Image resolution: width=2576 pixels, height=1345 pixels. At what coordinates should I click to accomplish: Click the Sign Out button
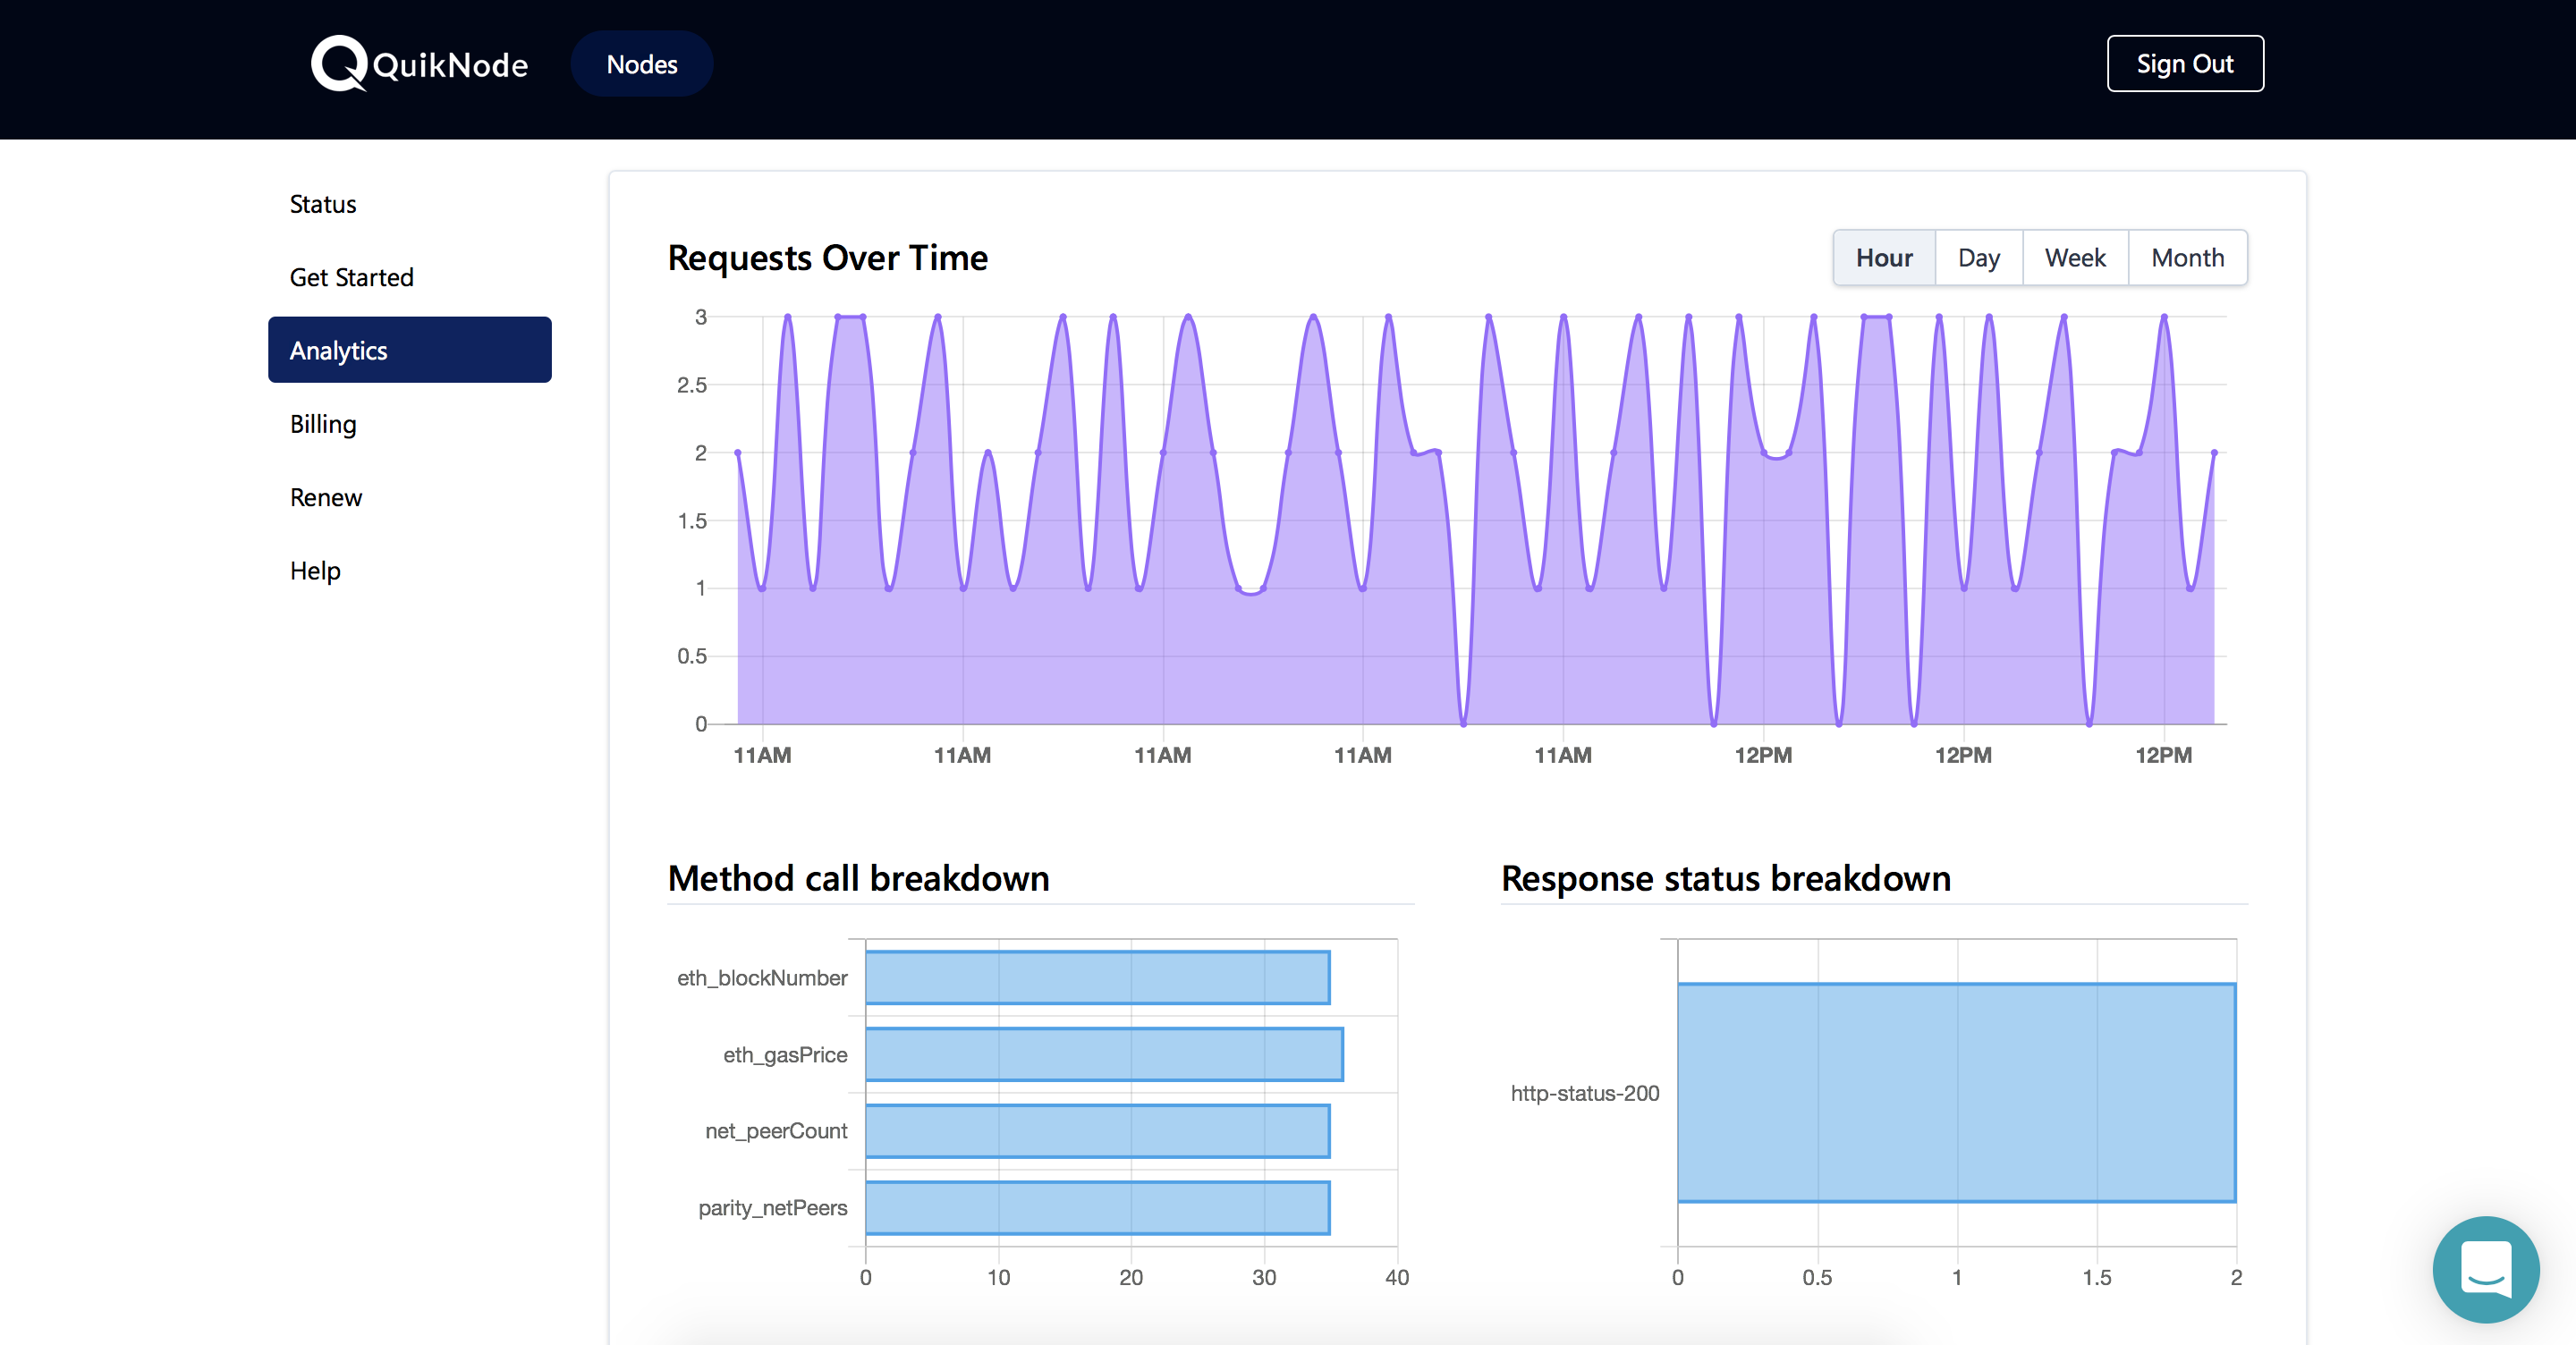point(2185,64)
